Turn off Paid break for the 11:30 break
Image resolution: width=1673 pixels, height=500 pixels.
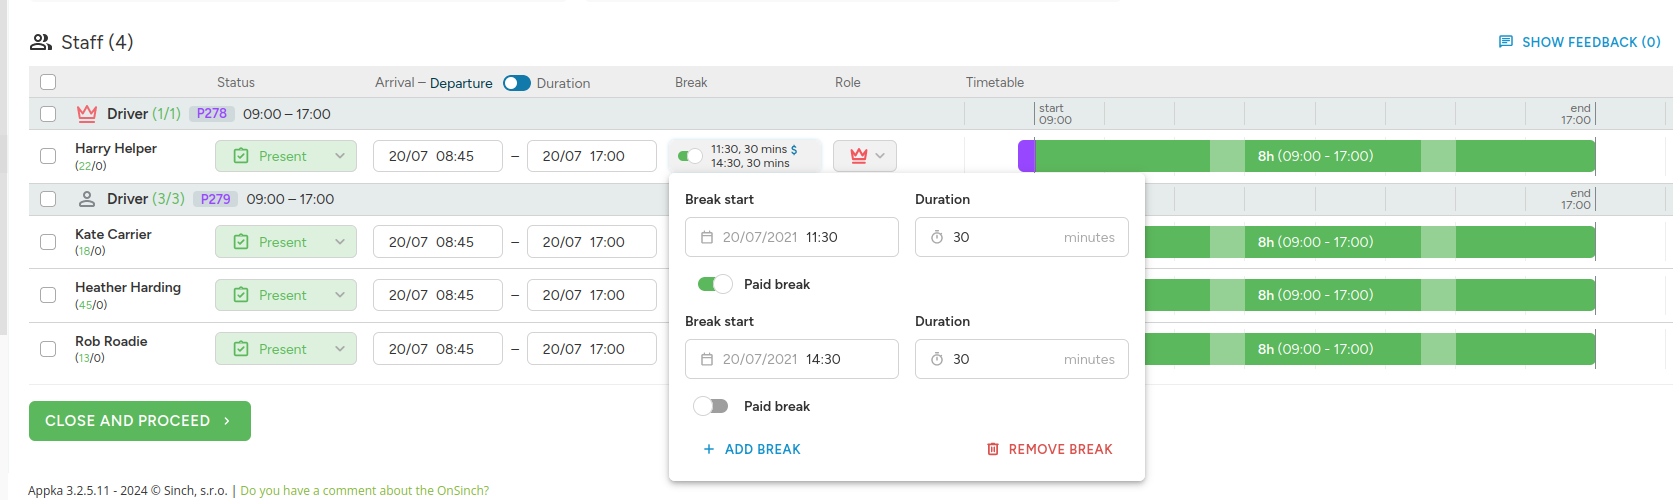pyautogui.click(x=715, y=284)
